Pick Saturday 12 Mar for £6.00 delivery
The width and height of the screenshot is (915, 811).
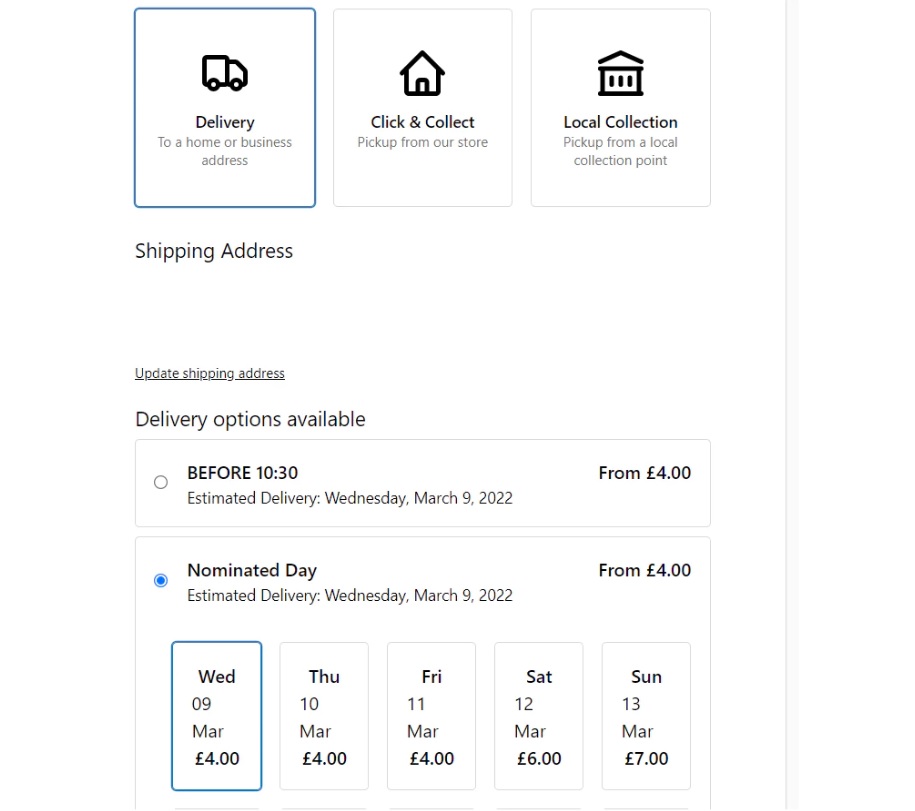point(538,716)
